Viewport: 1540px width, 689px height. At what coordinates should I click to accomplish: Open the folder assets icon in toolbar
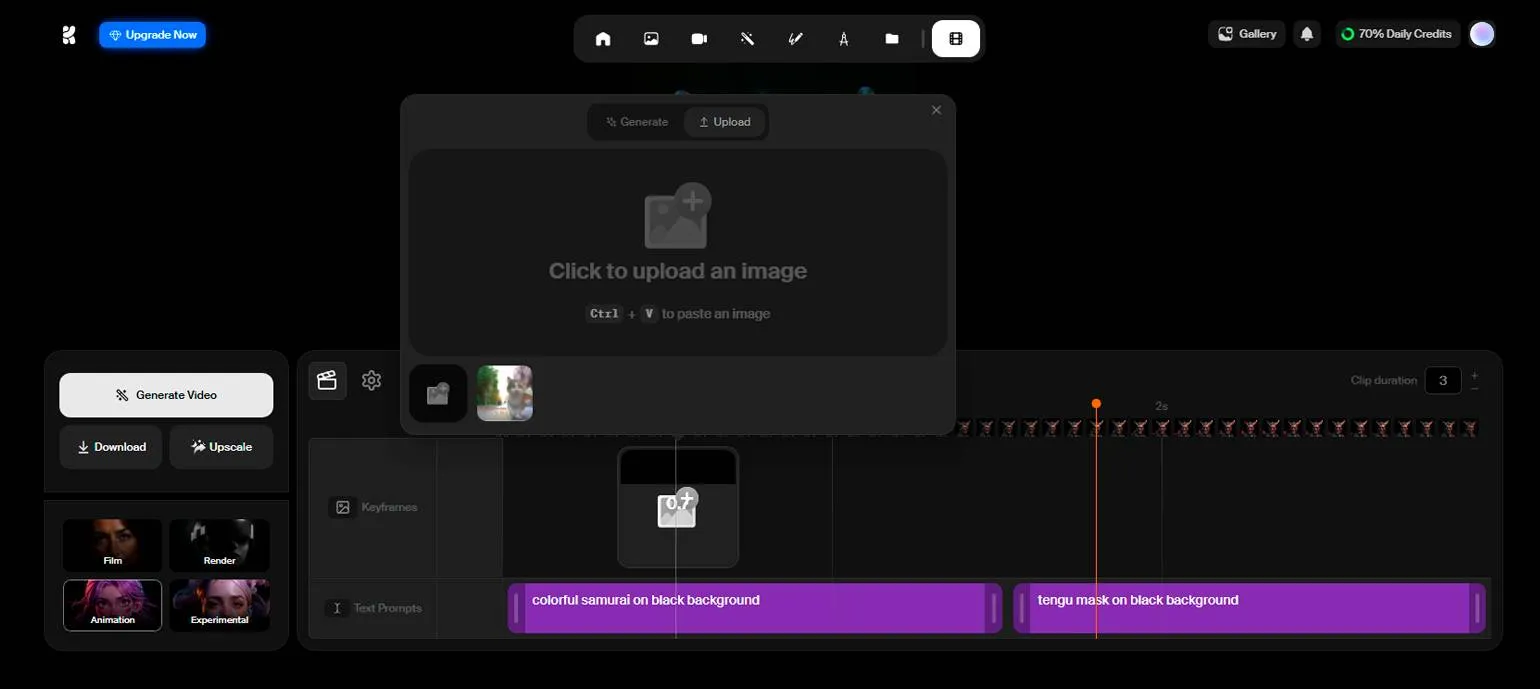coord(892,39)
